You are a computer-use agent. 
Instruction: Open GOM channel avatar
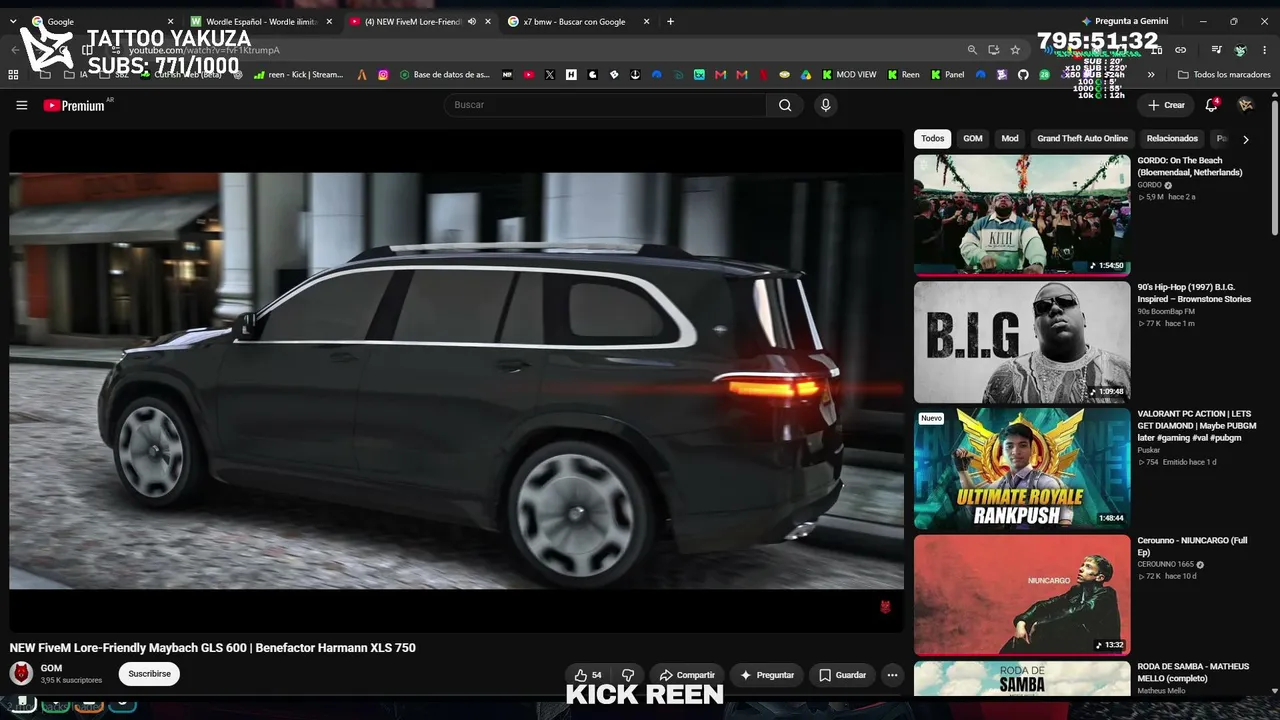tap(21, 673)
